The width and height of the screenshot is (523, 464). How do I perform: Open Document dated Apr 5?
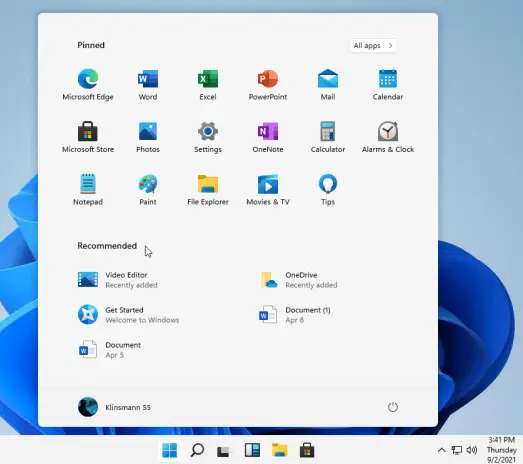click(x=110, y=350)
